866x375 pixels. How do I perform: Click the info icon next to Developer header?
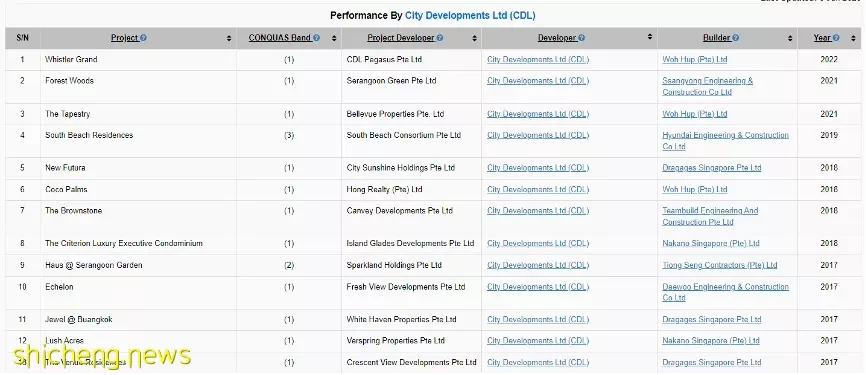[x=582, y=38]
